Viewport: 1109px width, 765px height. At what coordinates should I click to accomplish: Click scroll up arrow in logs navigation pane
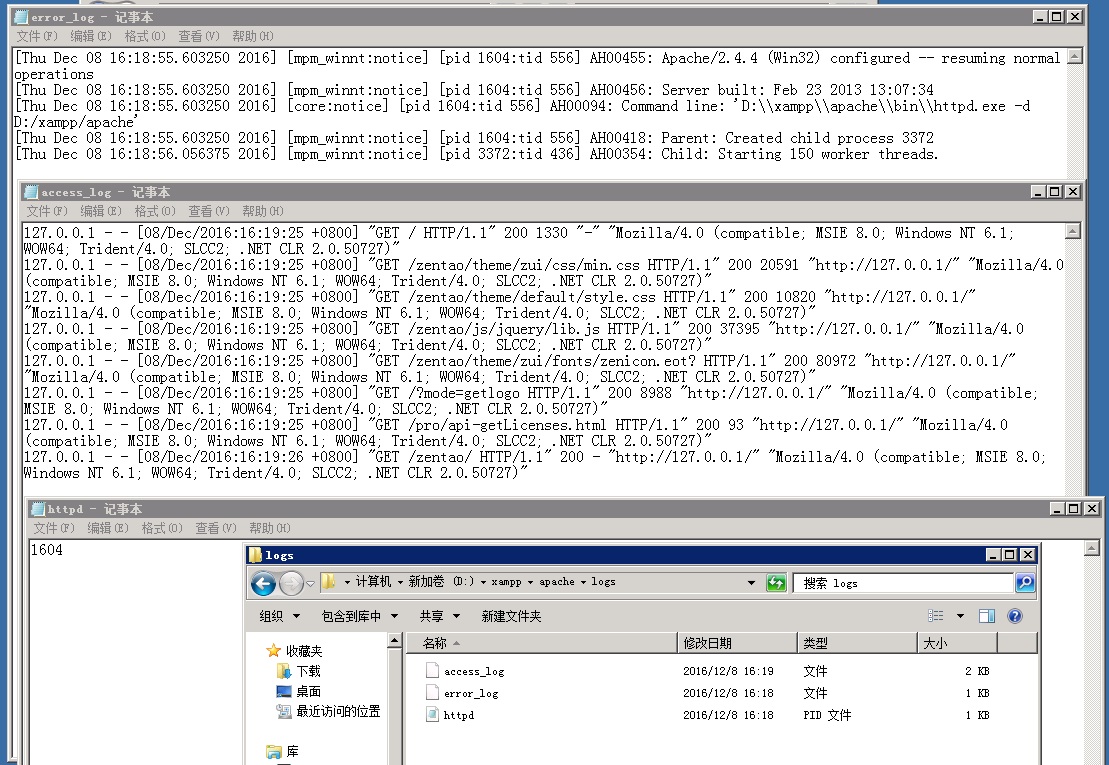click(x=395, y=641)
